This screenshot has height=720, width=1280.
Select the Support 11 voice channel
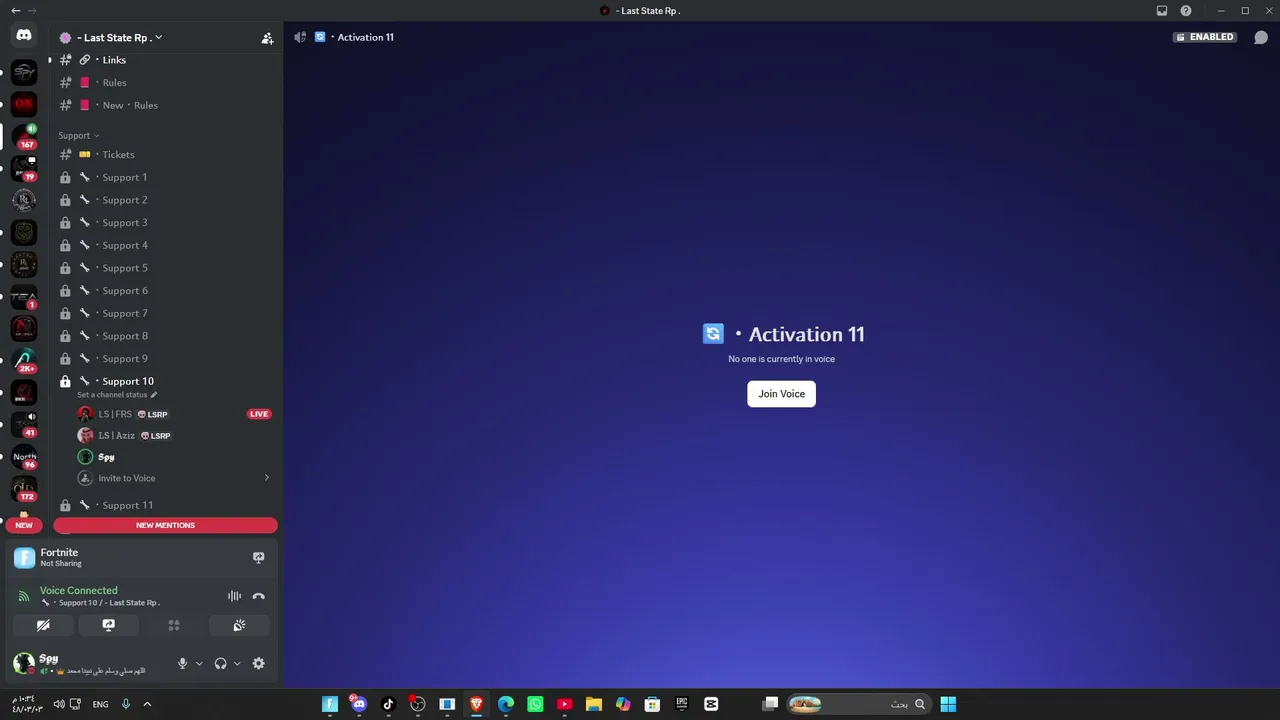point(165,505)
